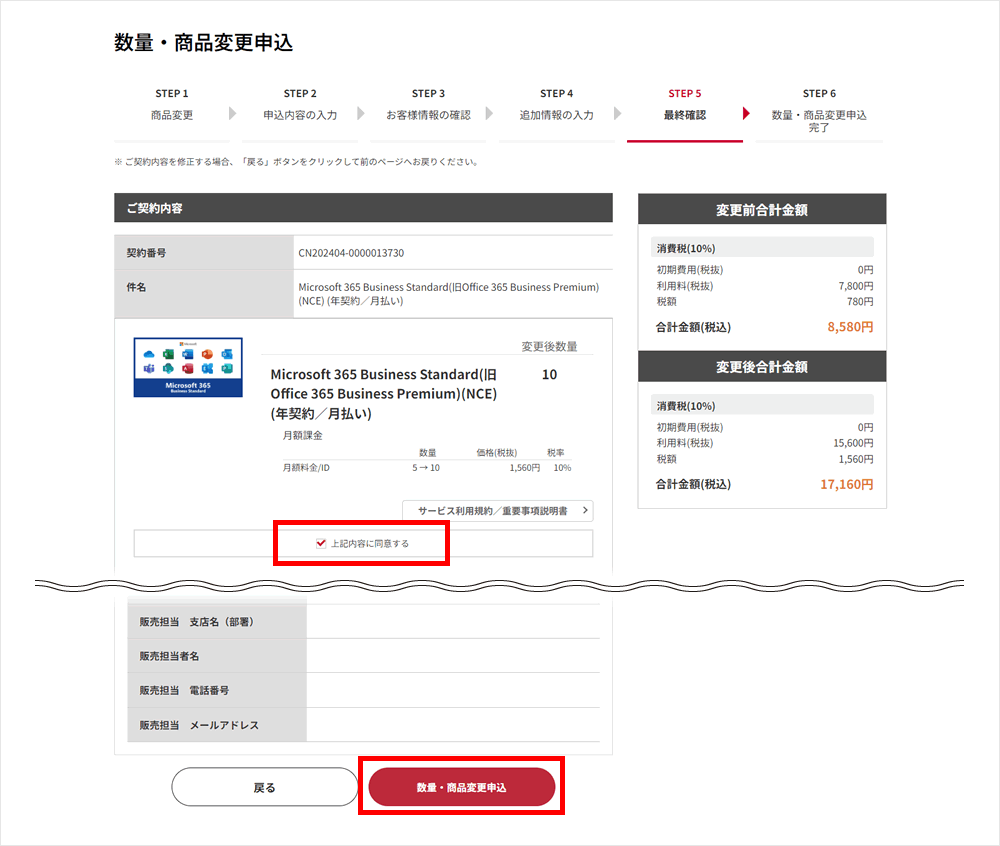This screenshot has width=1000, height=846.
Task: Click the 数量・商品変更申込 submit button
Action: click(x=462, y=787)
